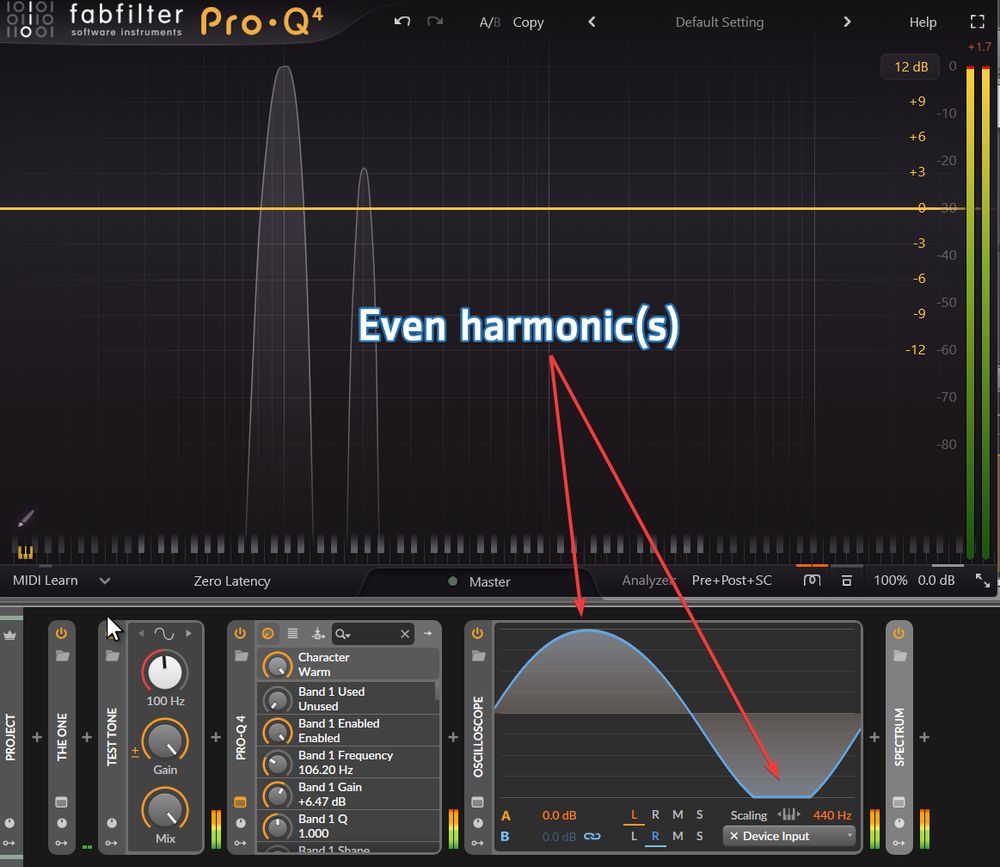Select next Test Tone waveform
This screenshot has height=867, width=1000.
pyautogui.click(x=188, y=634)
